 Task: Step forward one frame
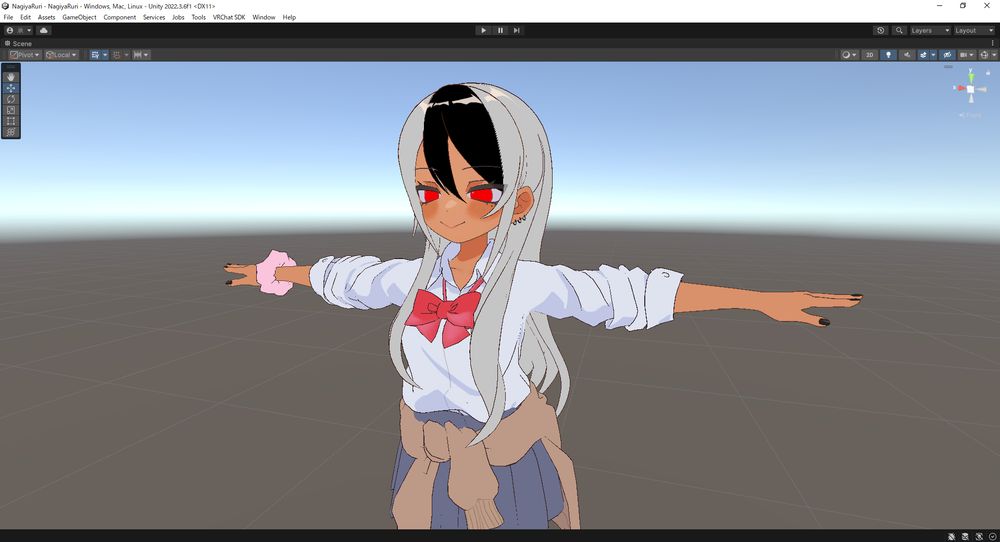517,30
